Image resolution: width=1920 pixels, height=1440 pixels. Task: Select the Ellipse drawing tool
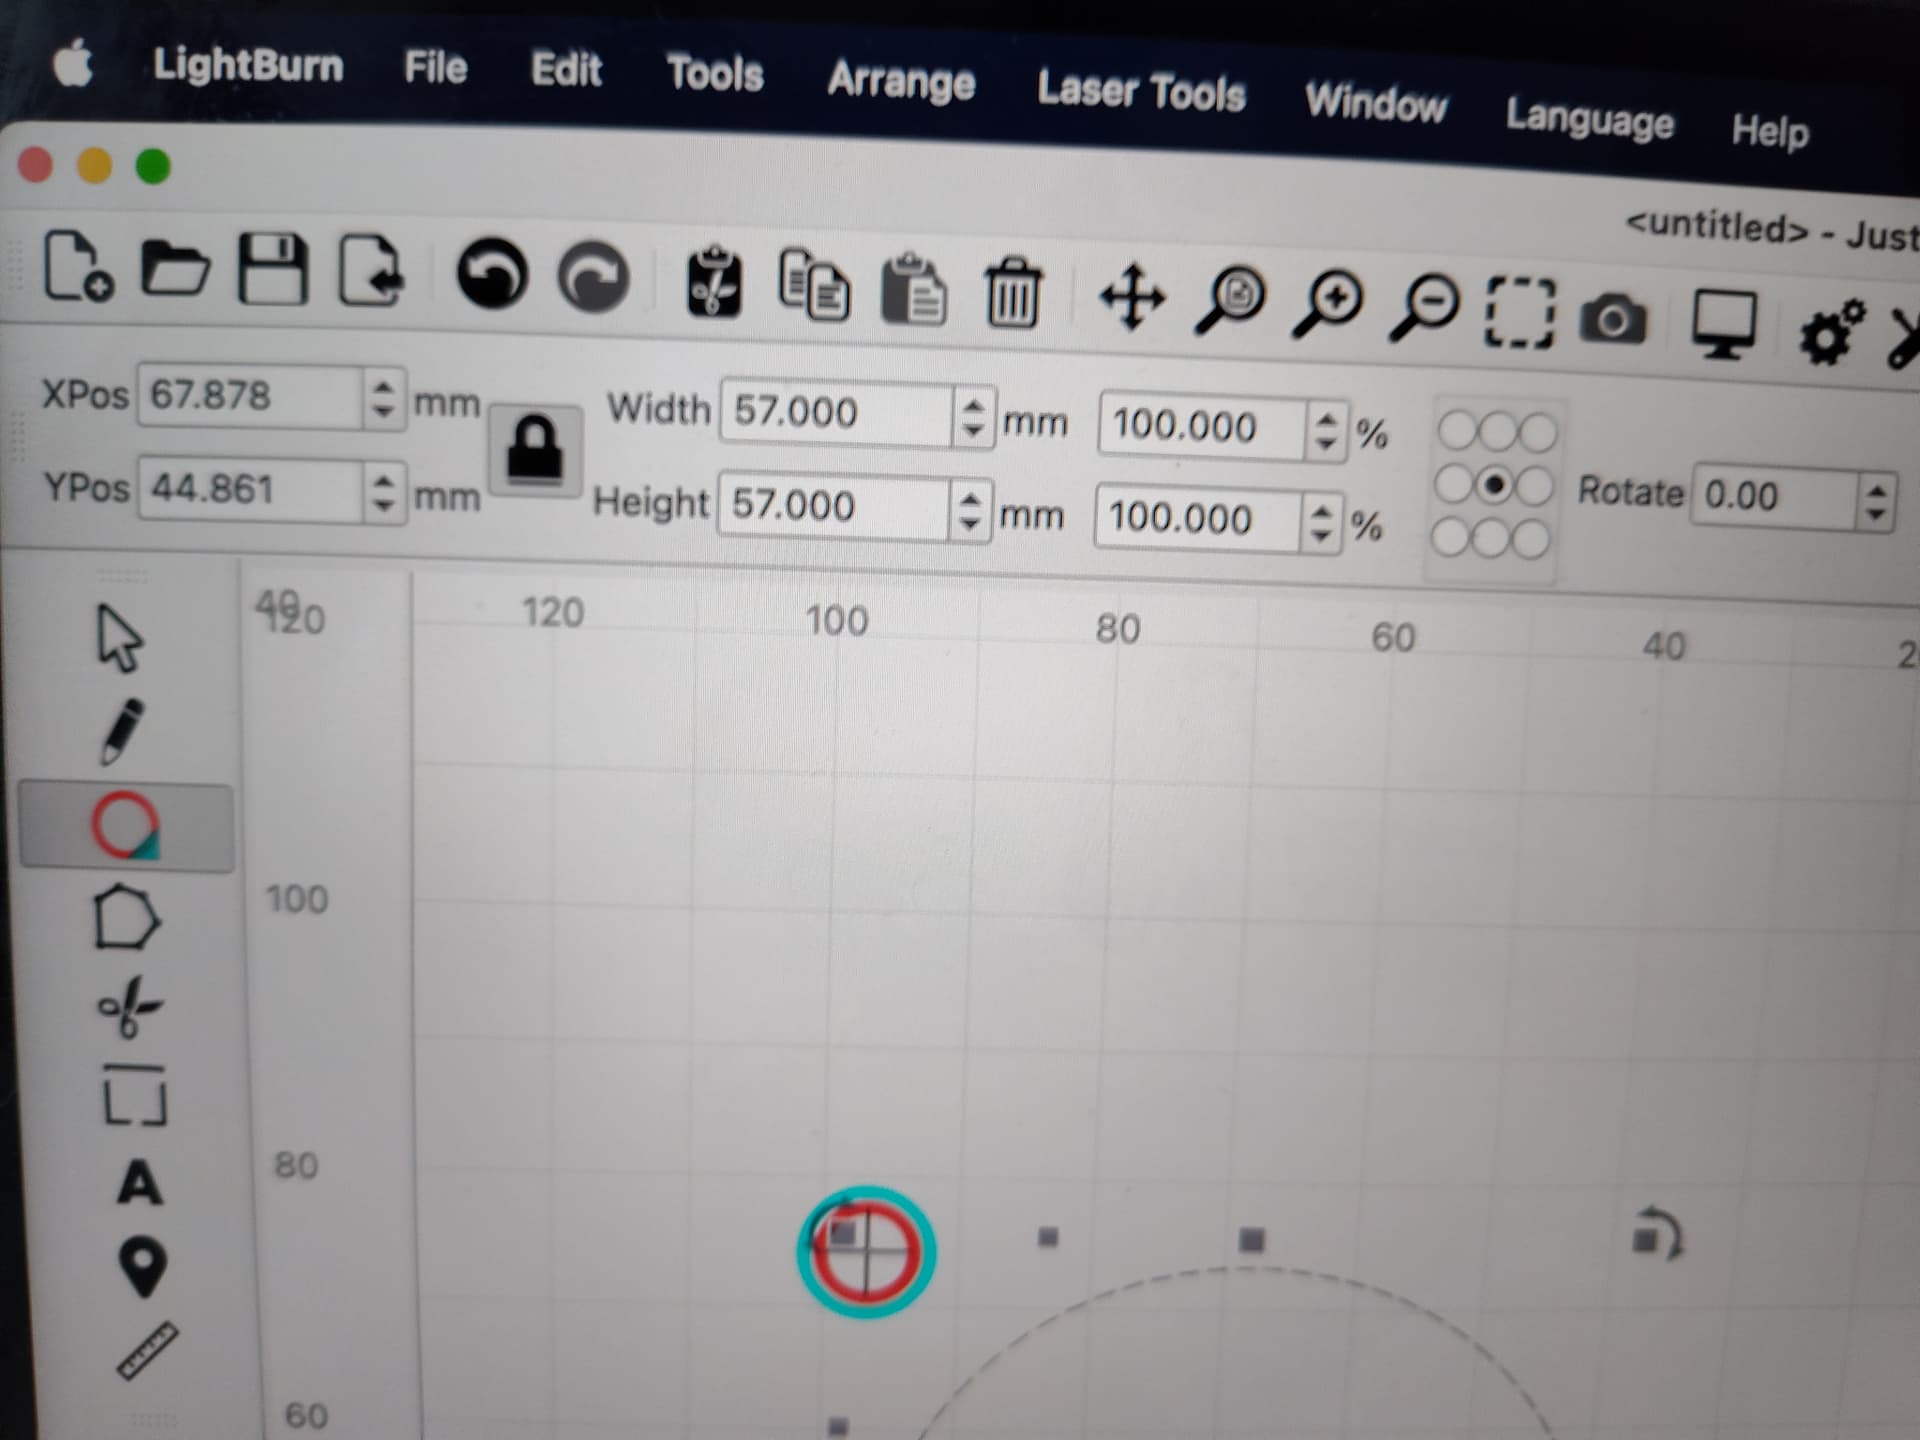(x=125, y=827)
